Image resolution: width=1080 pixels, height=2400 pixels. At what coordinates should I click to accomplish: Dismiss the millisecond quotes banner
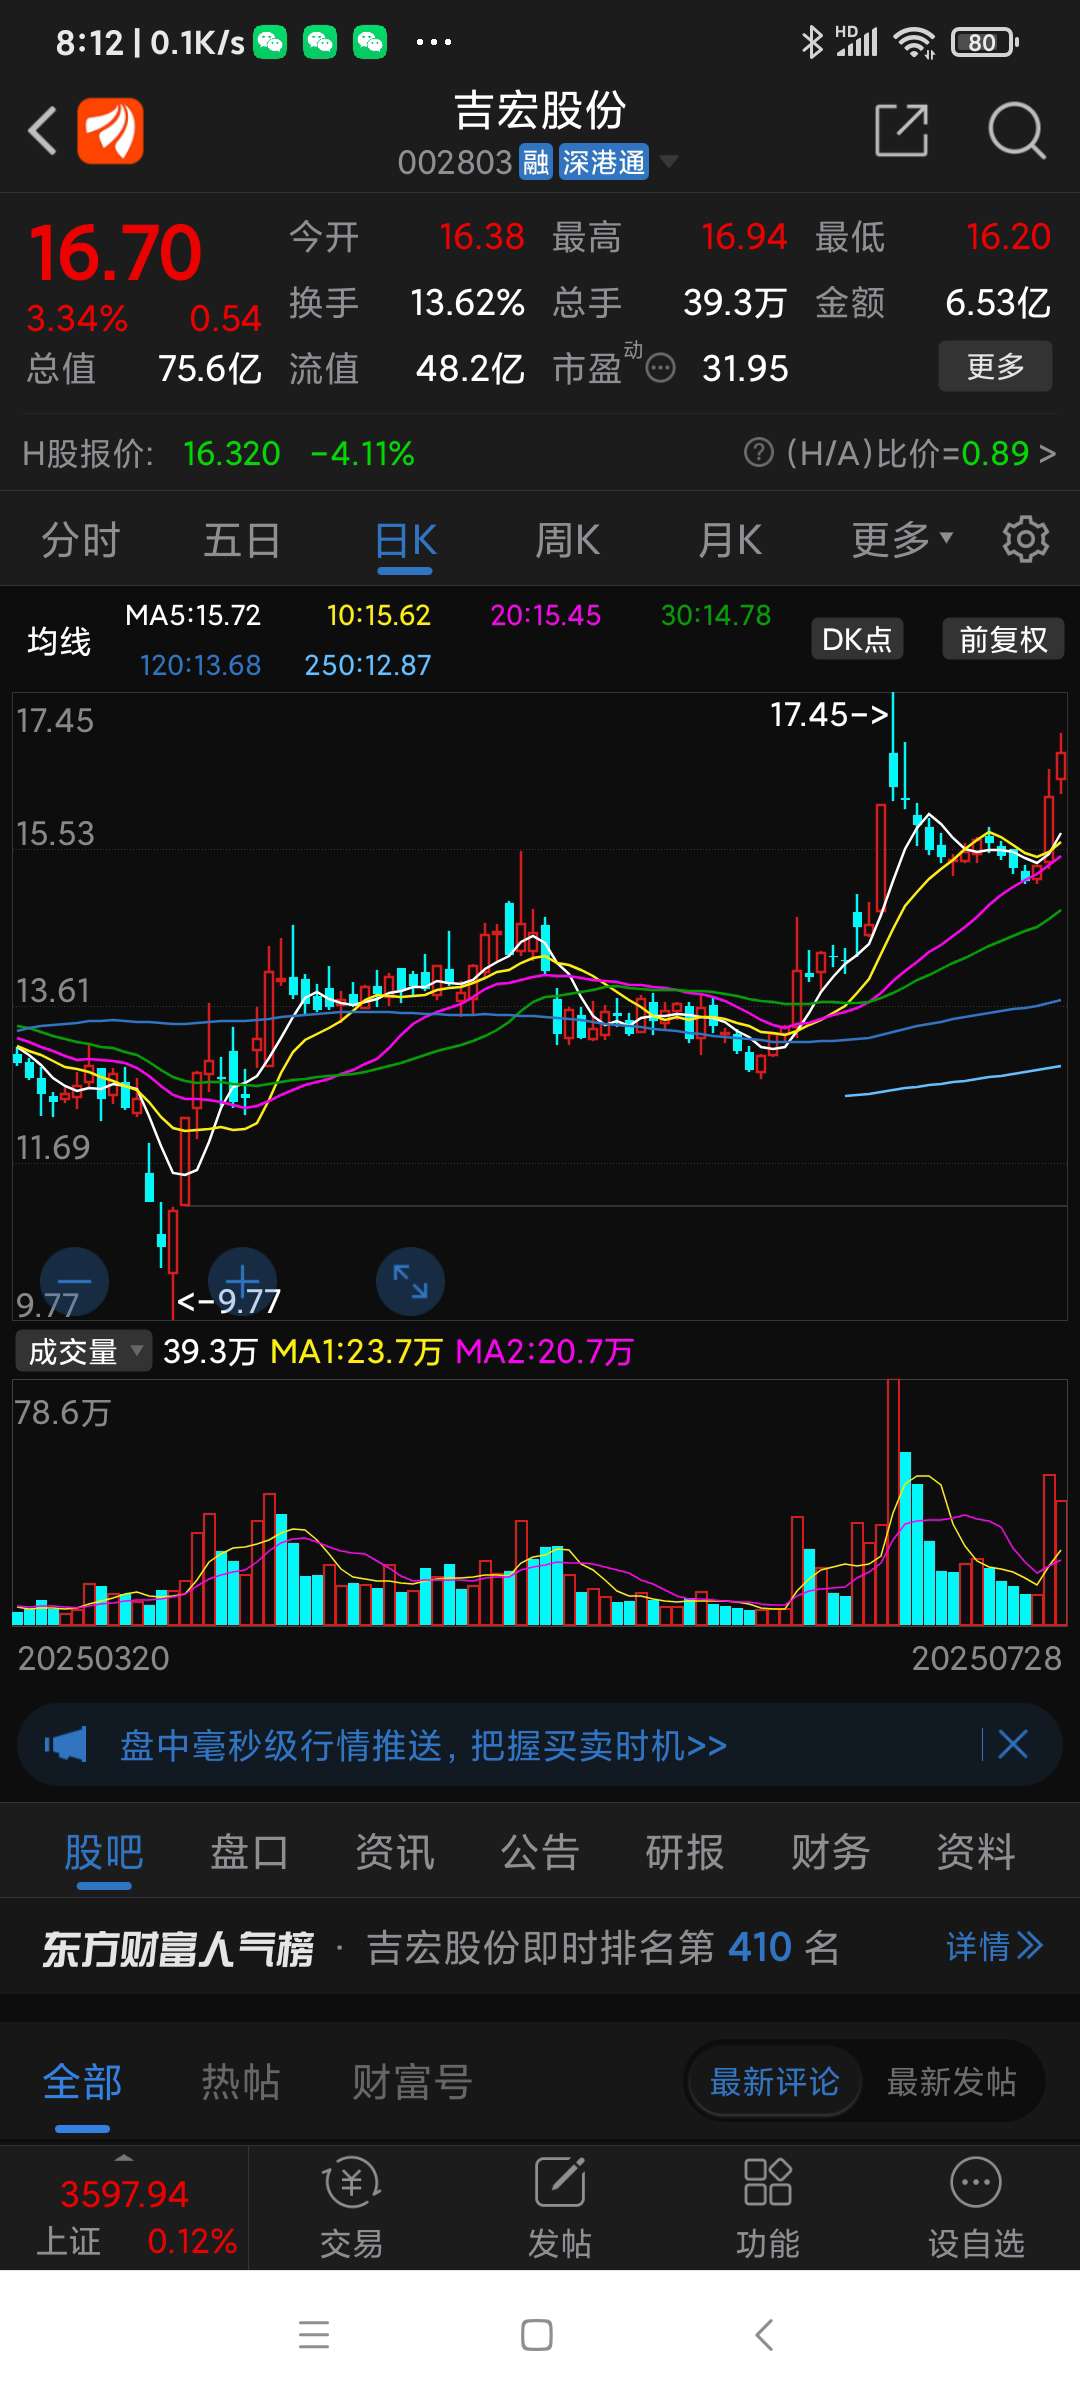[1013, 1745]
